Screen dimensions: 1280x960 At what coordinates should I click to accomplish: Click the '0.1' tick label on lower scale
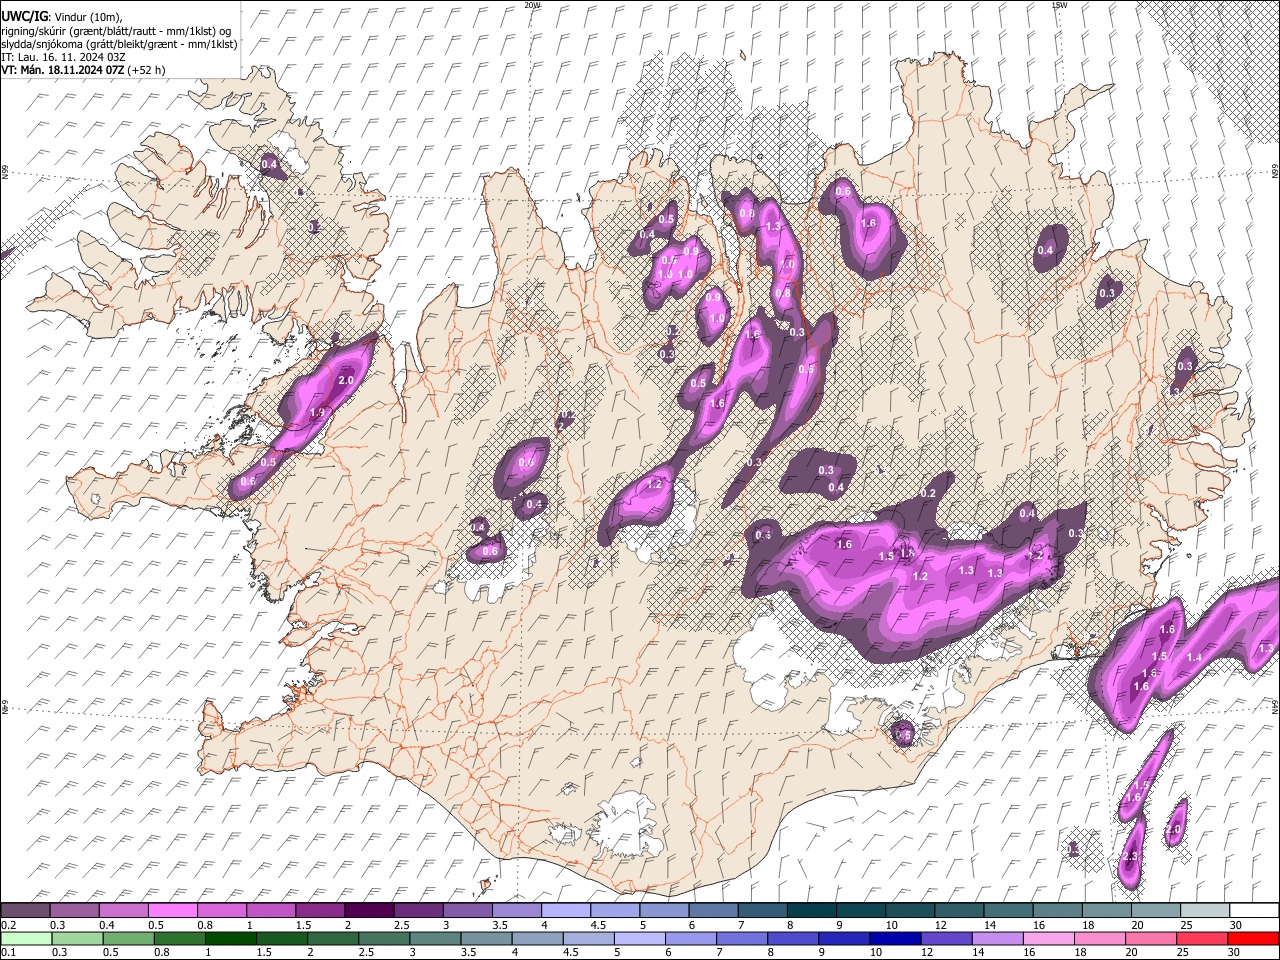click(x=7, y=952)
